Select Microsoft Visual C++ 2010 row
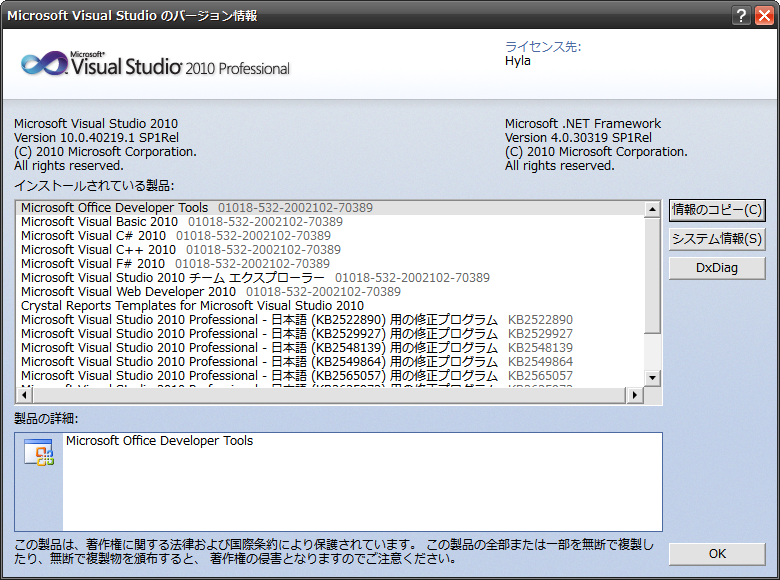The image size is (780, 580). 330,249
